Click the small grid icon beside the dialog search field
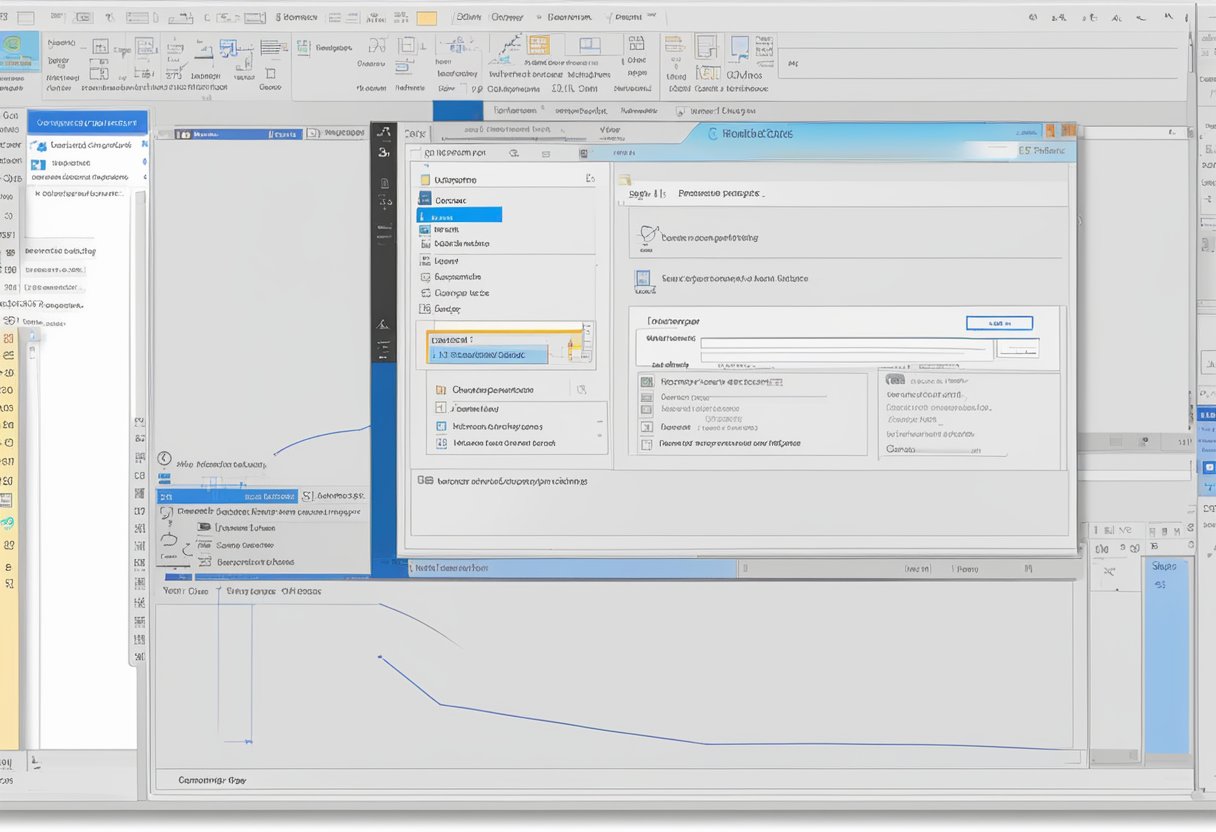 pos(584,152)
